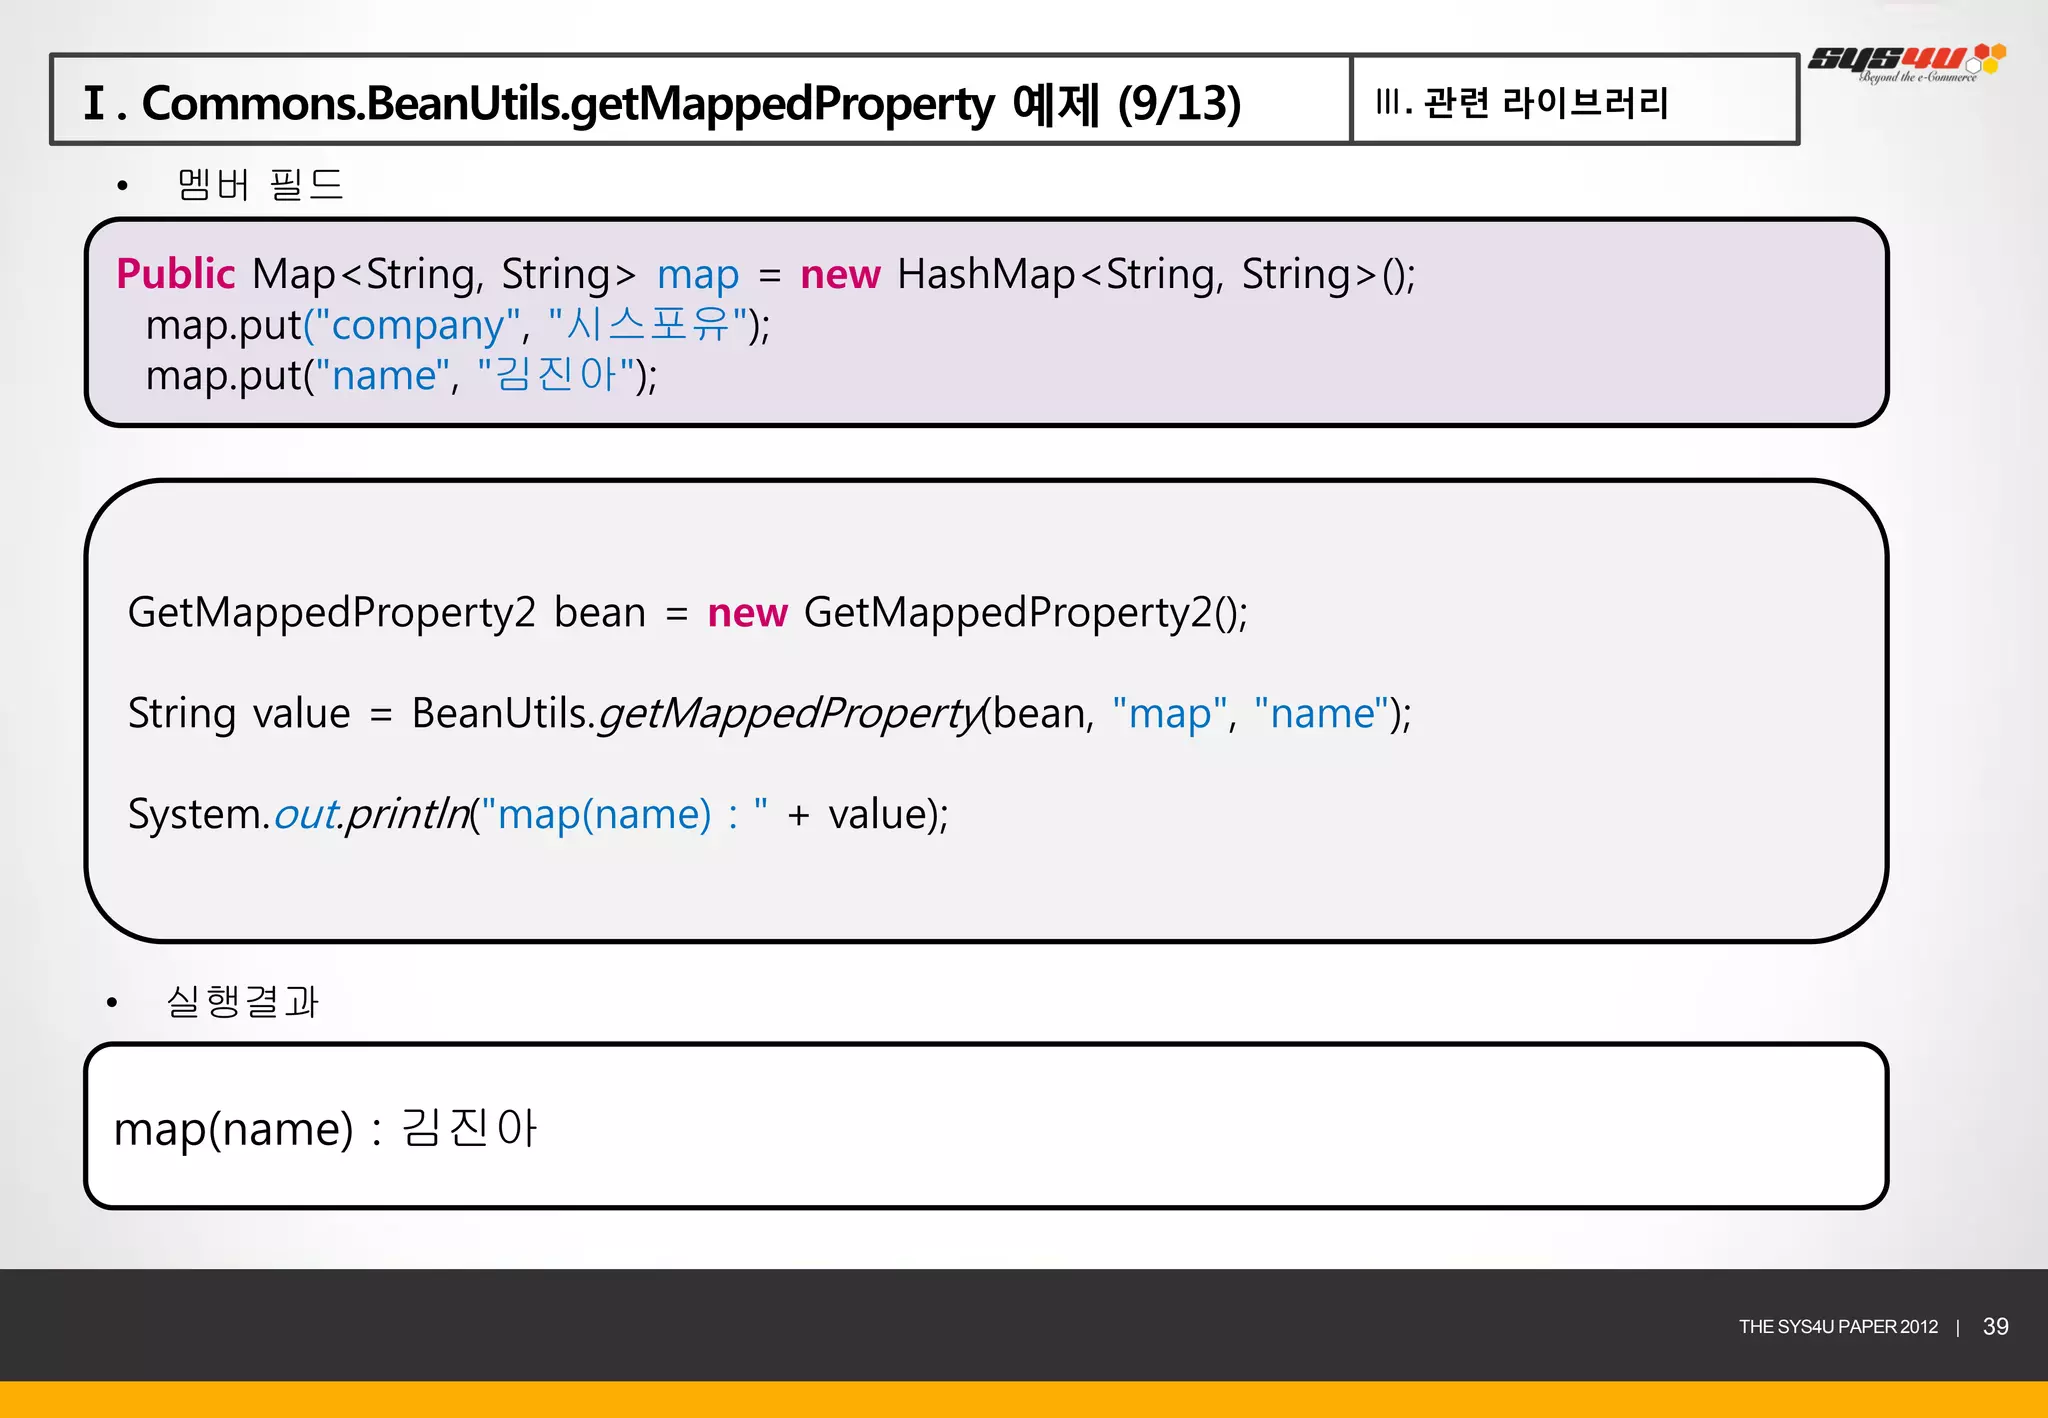Click the '실행결과' bullet heading
This screenshot has width=2048, height=1418.
pos(242,1001)
